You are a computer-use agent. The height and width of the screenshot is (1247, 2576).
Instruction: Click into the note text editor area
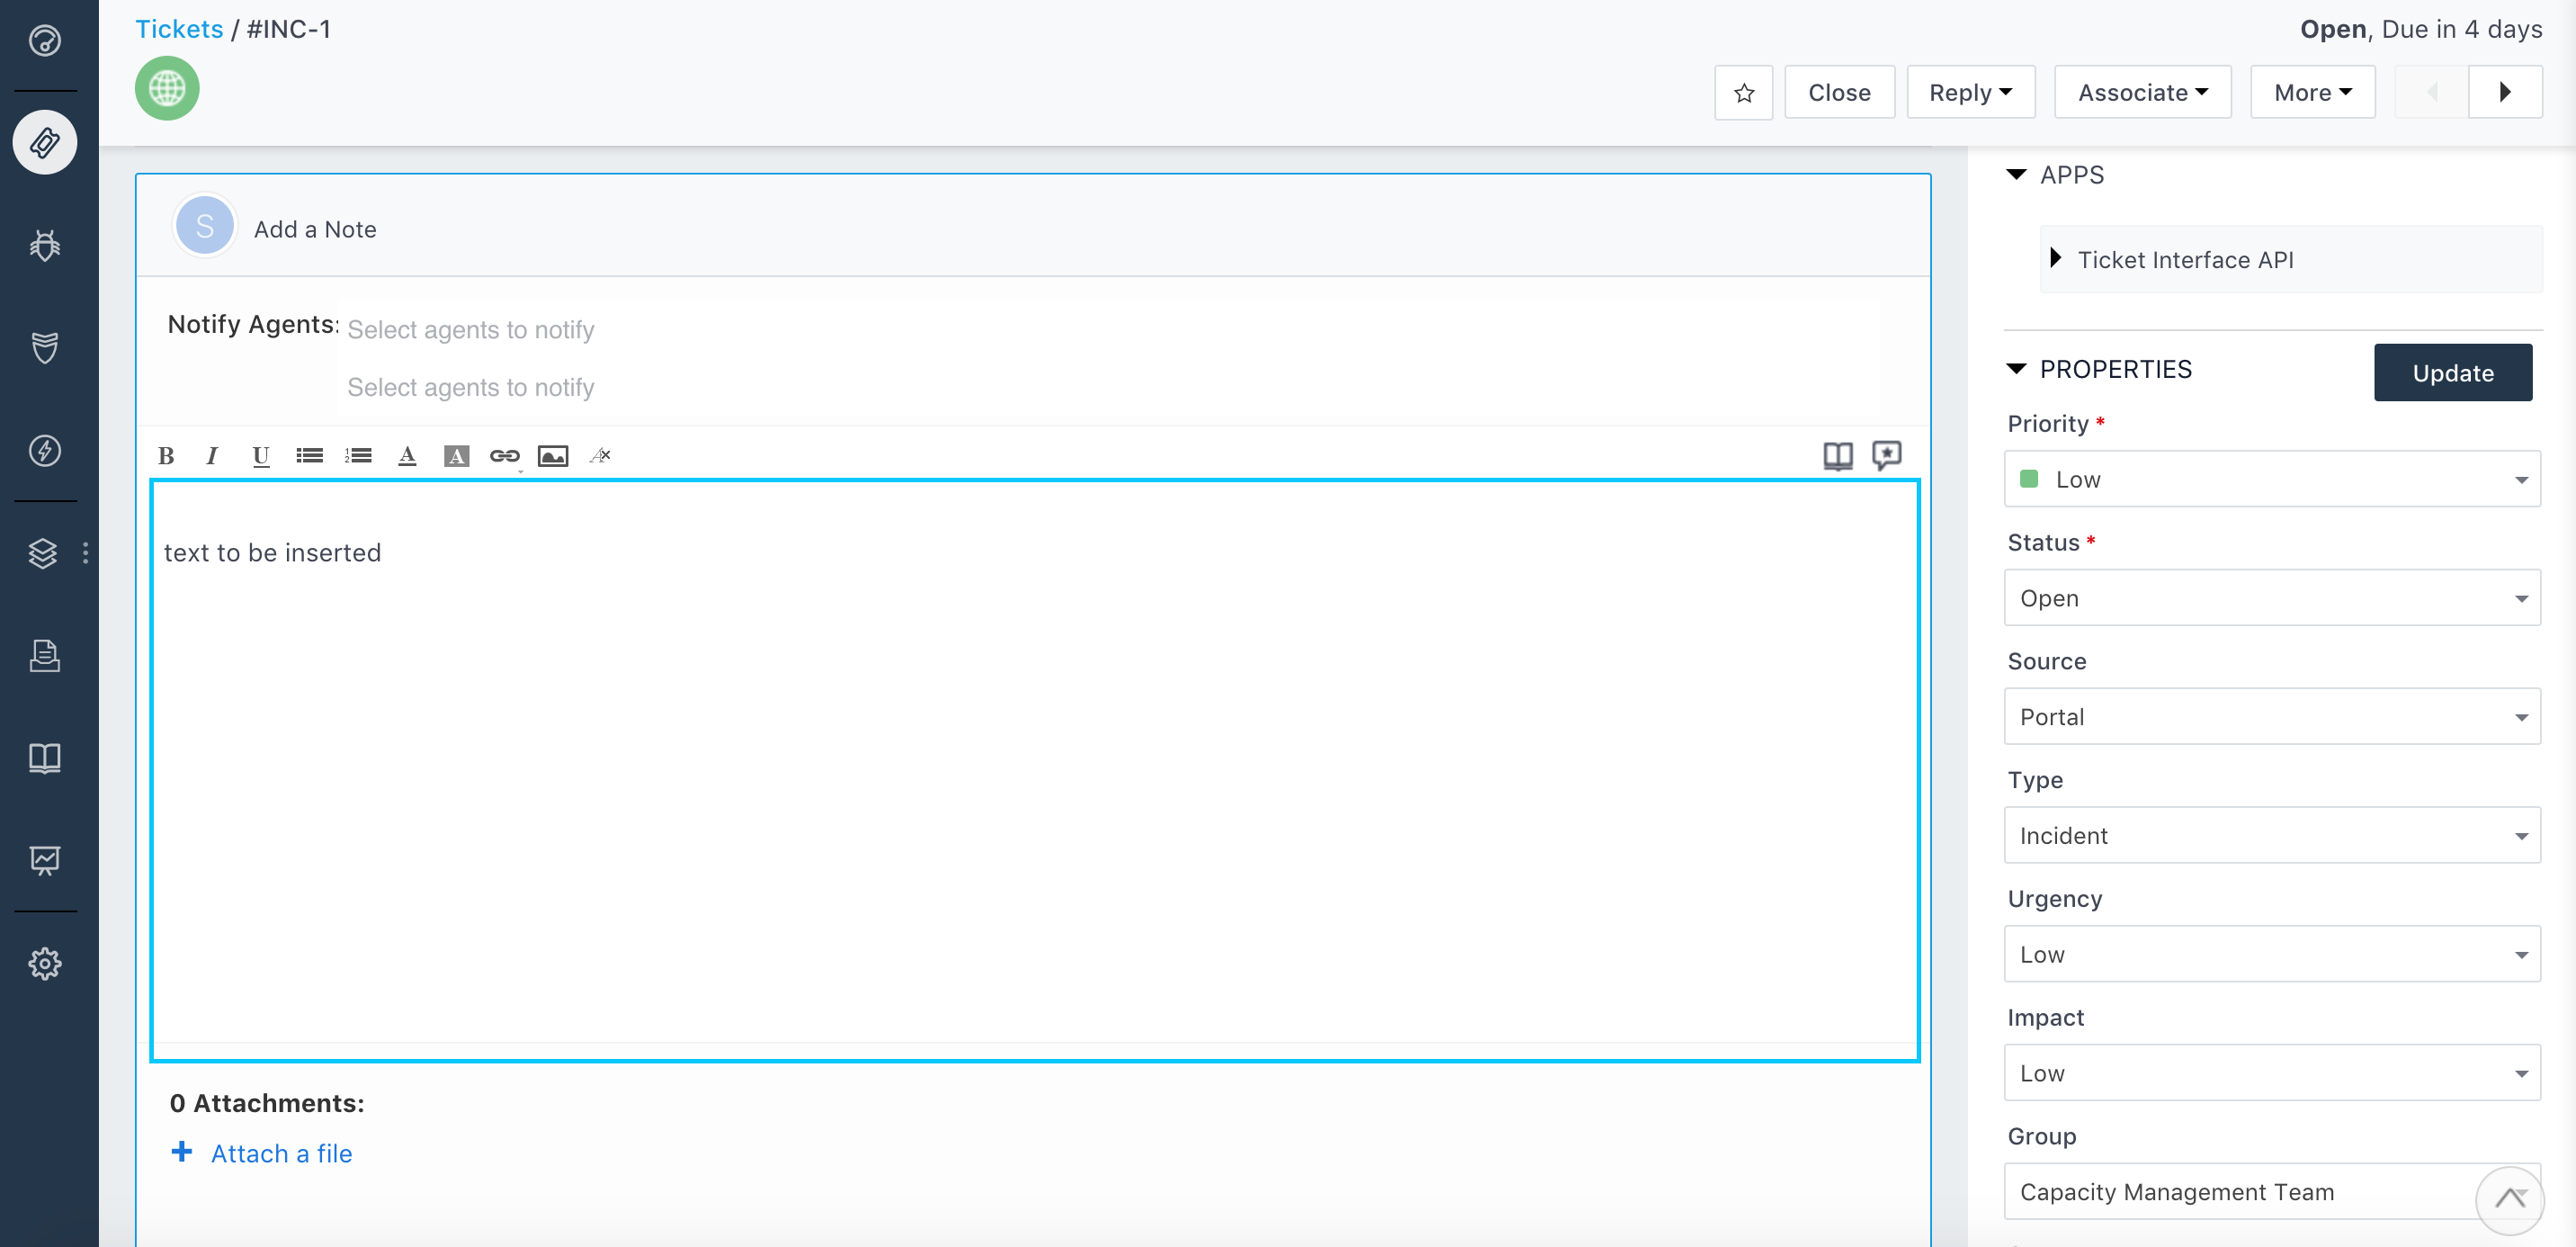coord(1034,770)
